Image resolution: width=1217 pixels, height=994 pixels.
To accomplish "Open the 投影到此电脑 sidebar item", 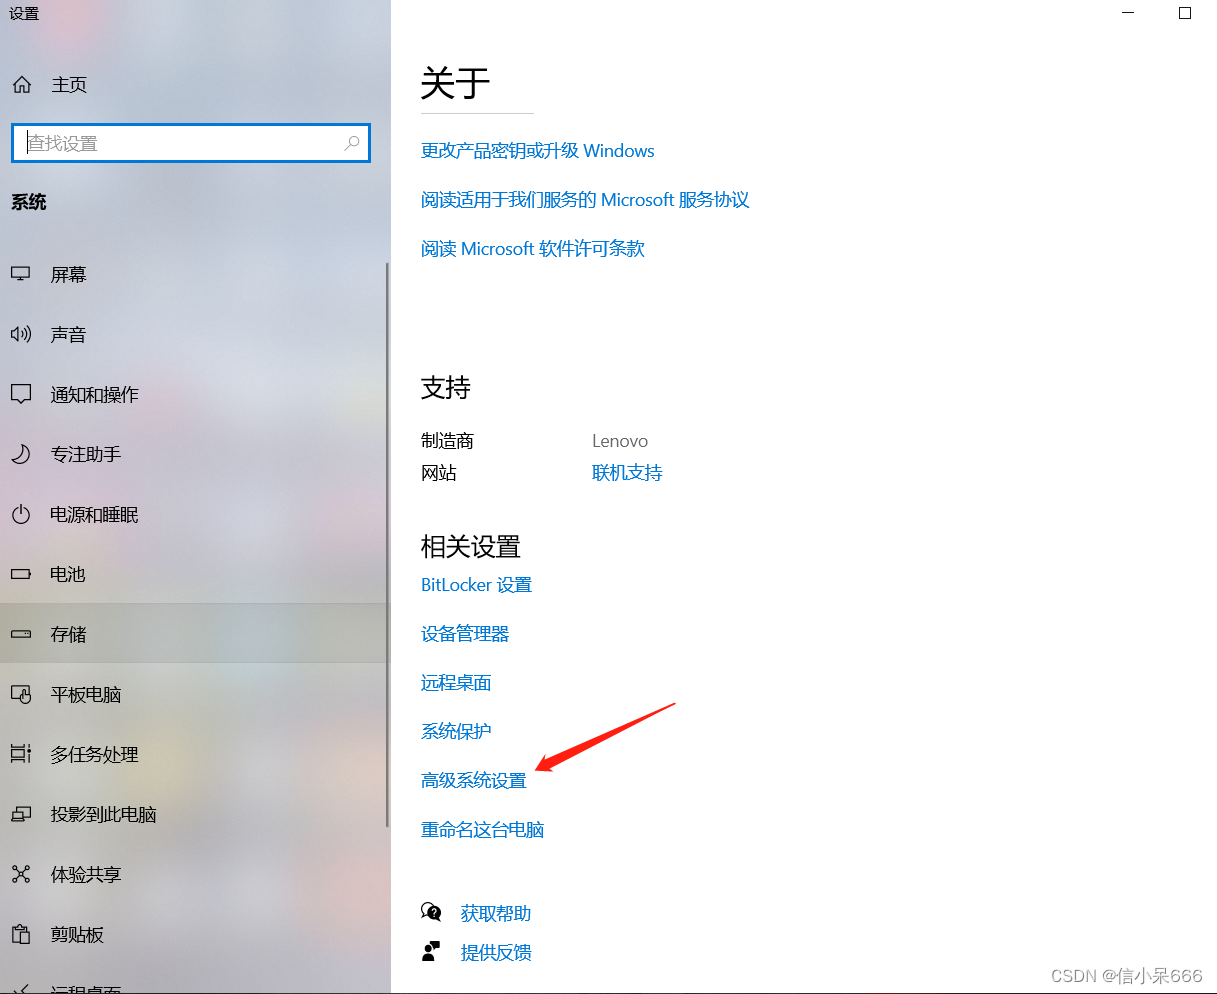I will pos(194,815).
